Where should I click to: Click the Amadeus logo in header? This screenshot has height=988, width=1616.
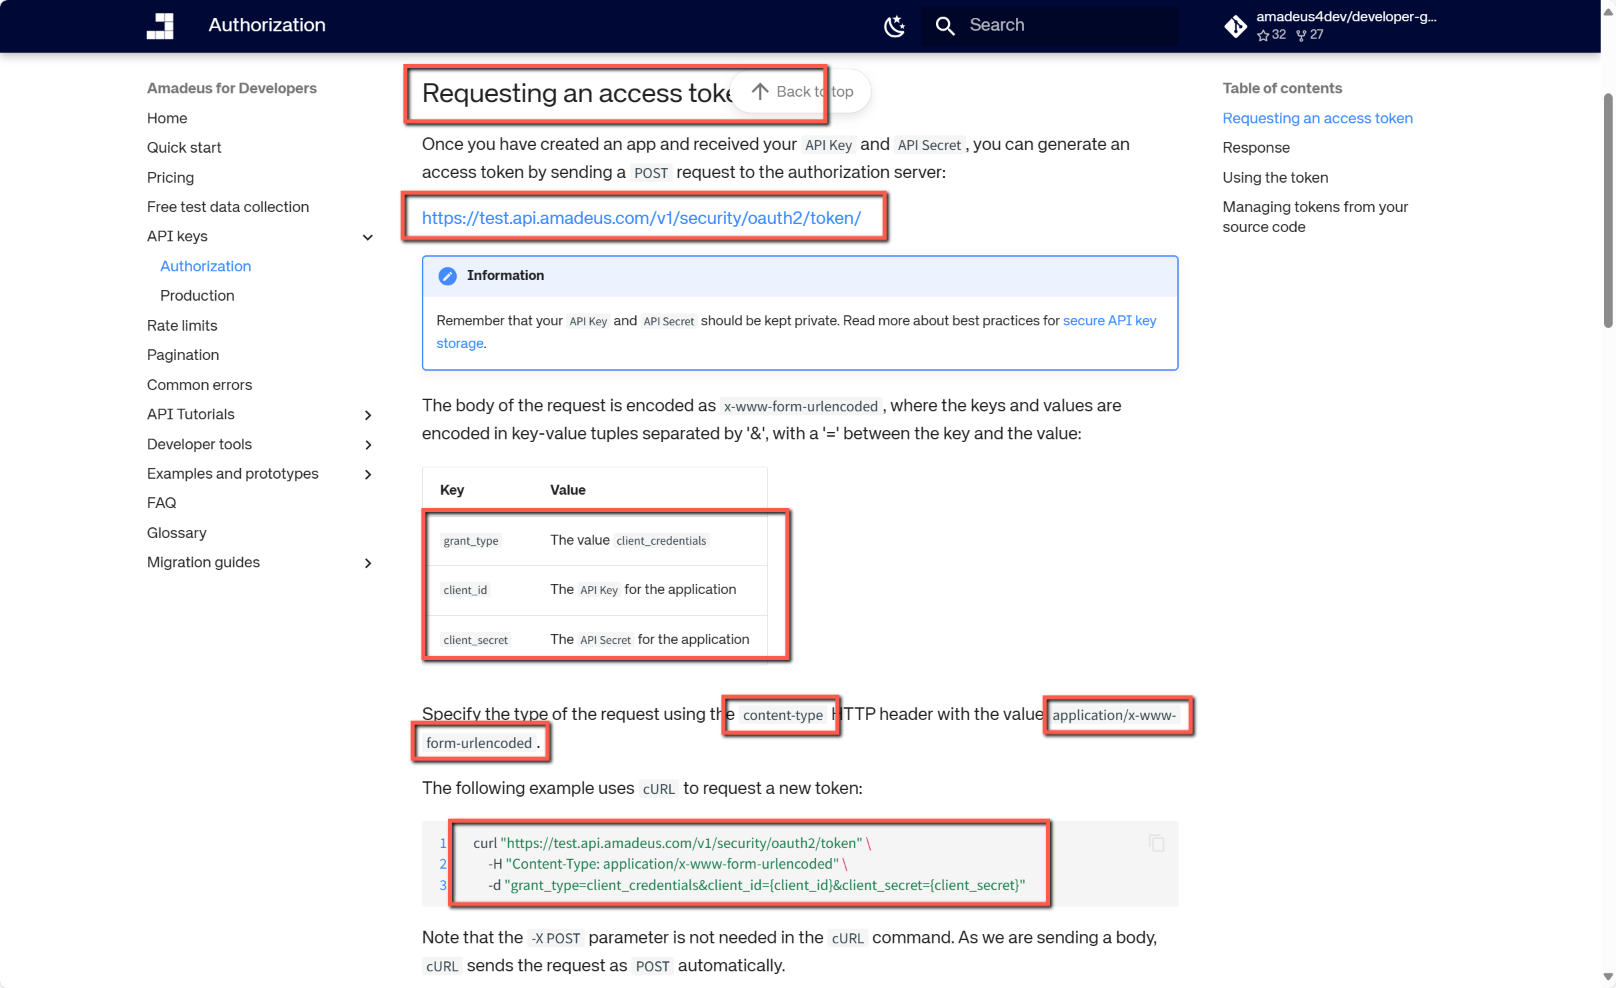coord(160,26)
